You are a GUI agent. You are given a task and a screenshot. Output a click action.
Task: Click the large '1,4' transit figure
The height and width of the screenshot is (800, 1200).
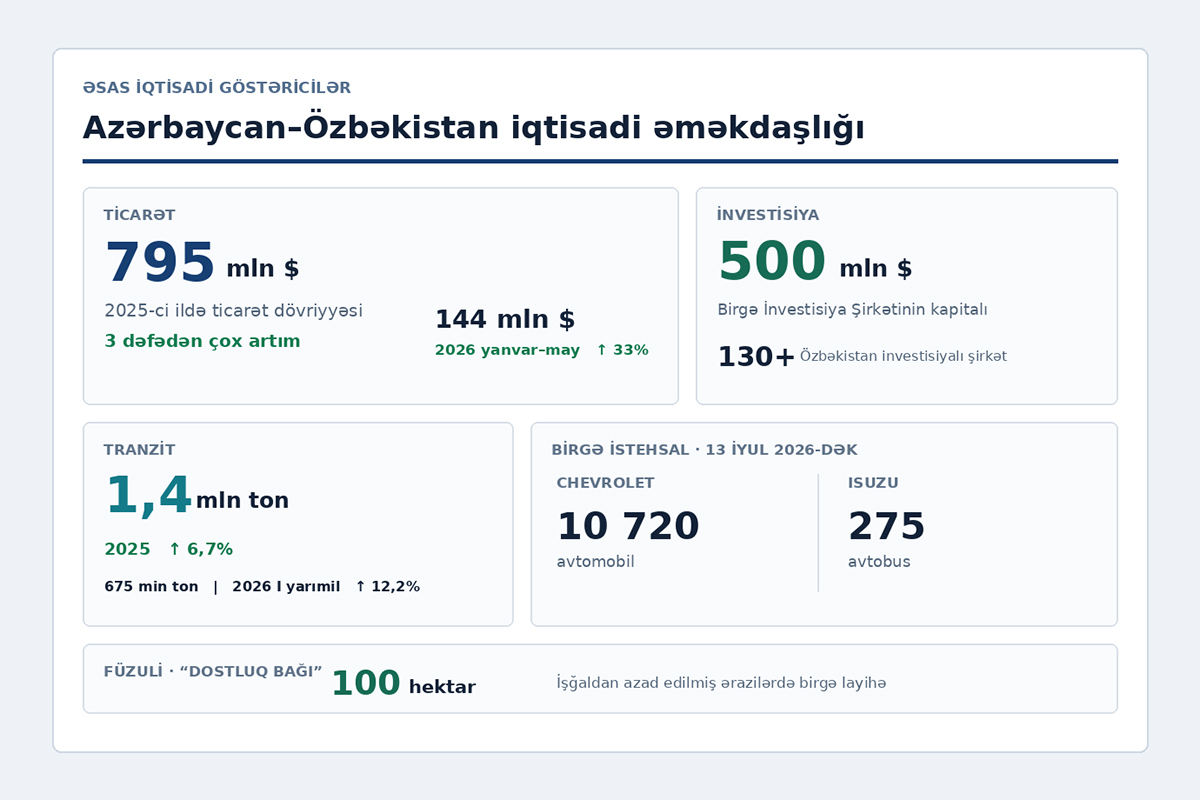(x=148, y=497)
